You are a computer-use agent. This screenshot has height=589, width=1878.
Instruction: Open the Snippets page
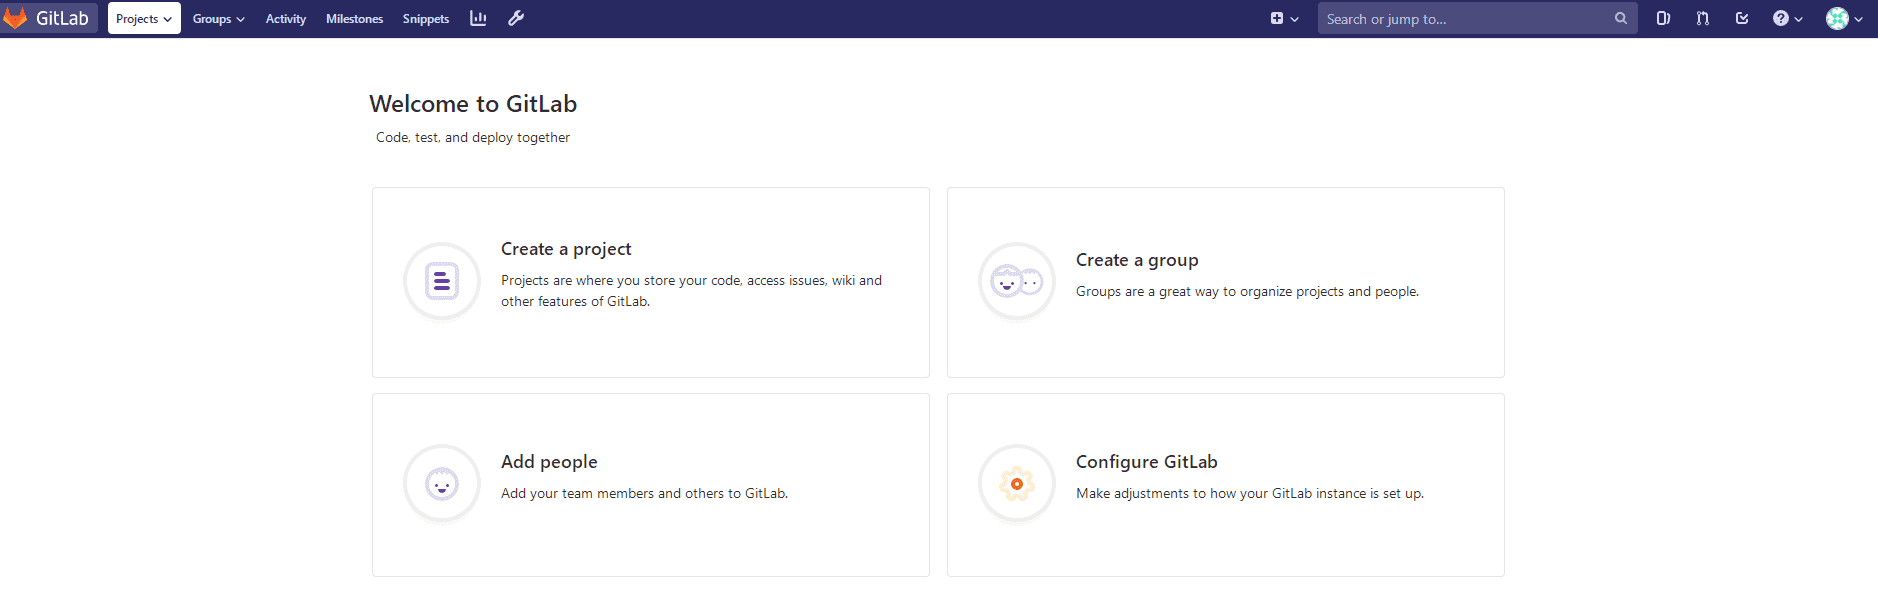pos(426,18)
